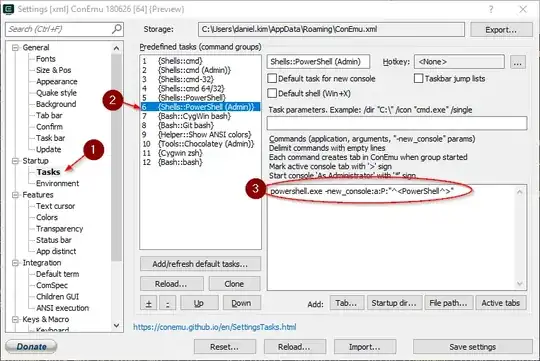Enable Default task for new console

coord(272,79)
